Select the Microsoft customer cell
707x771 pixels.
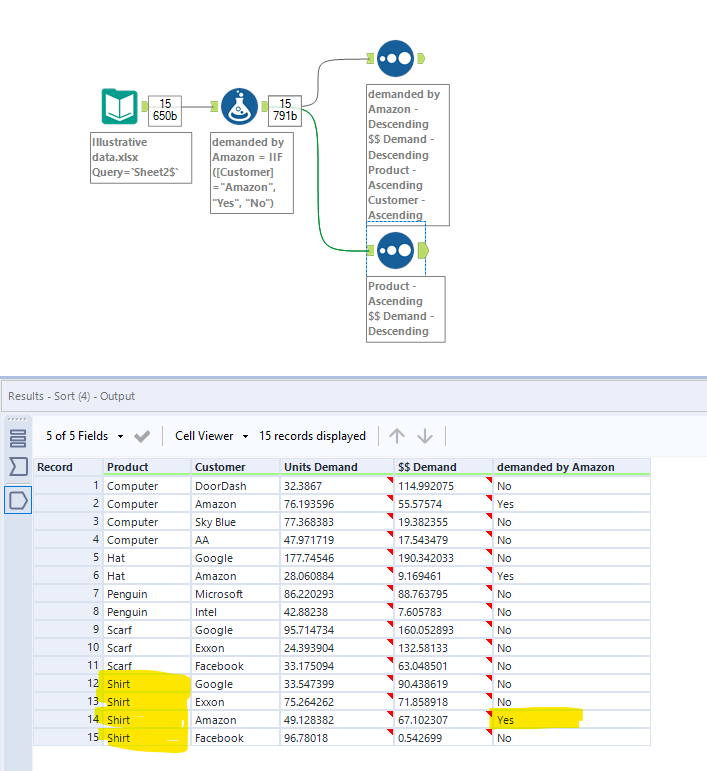235,594
